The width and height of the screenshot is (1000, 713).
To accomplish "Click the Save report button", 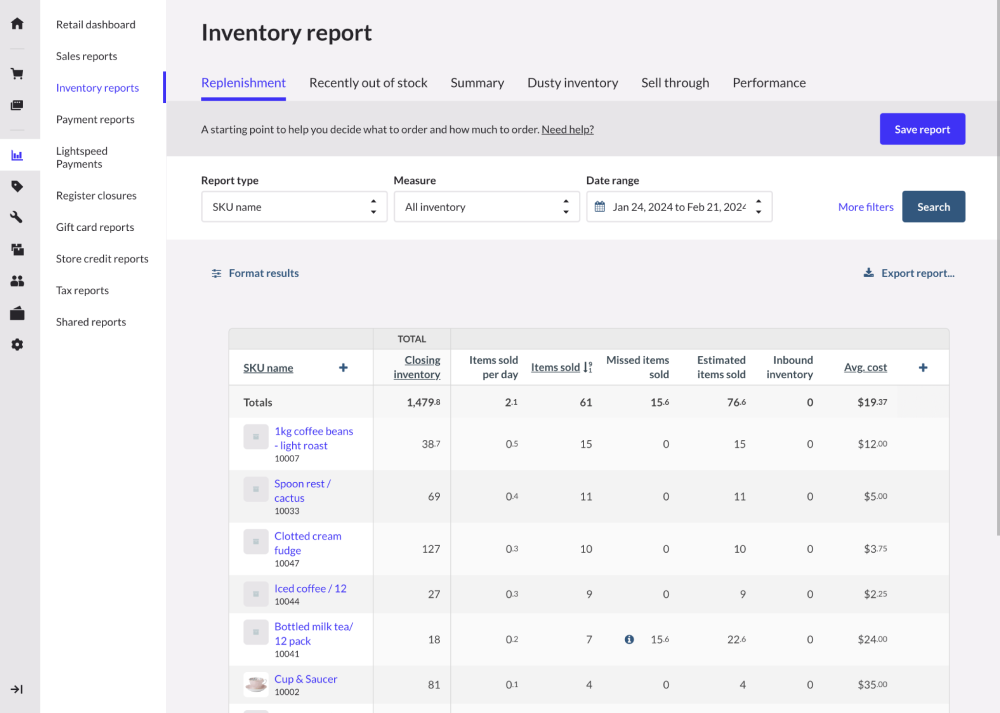I will (922, 128).
